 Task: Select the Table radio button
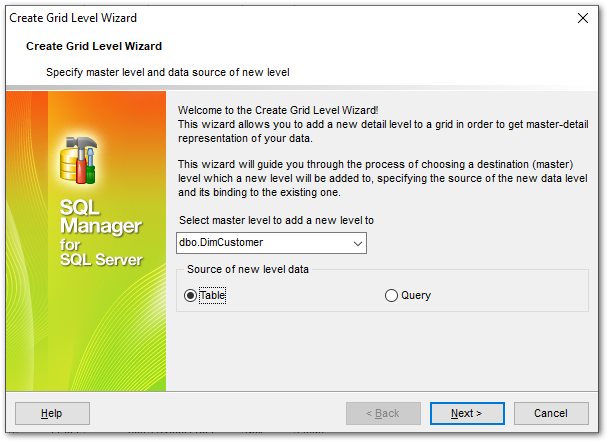[x=190, y=295]
